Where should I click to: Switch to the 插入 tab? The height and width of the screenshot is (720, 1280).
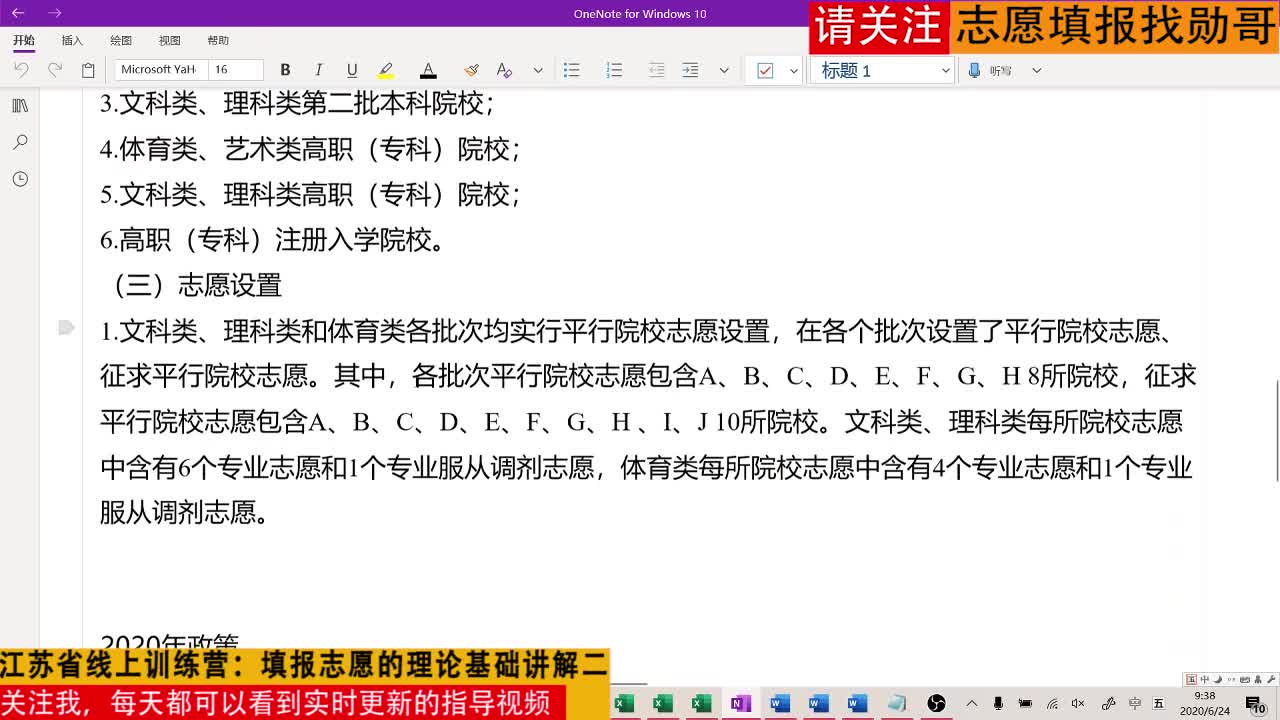(72, 41)
